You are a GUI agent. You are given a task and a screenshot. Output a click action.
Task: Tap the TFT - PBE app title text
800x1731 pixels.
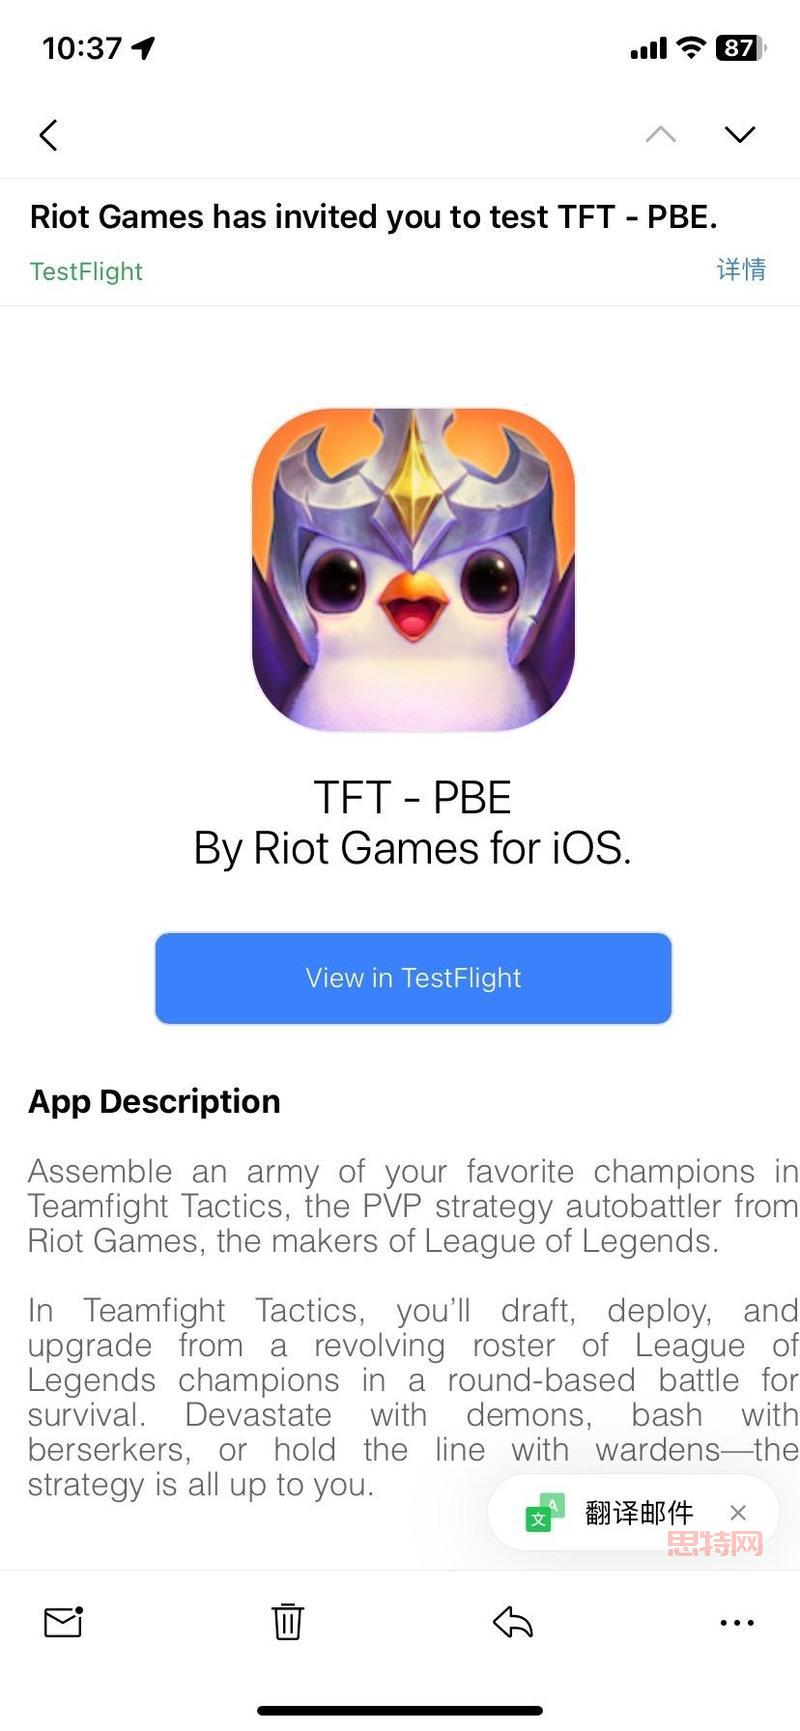(x=412, y=798)
